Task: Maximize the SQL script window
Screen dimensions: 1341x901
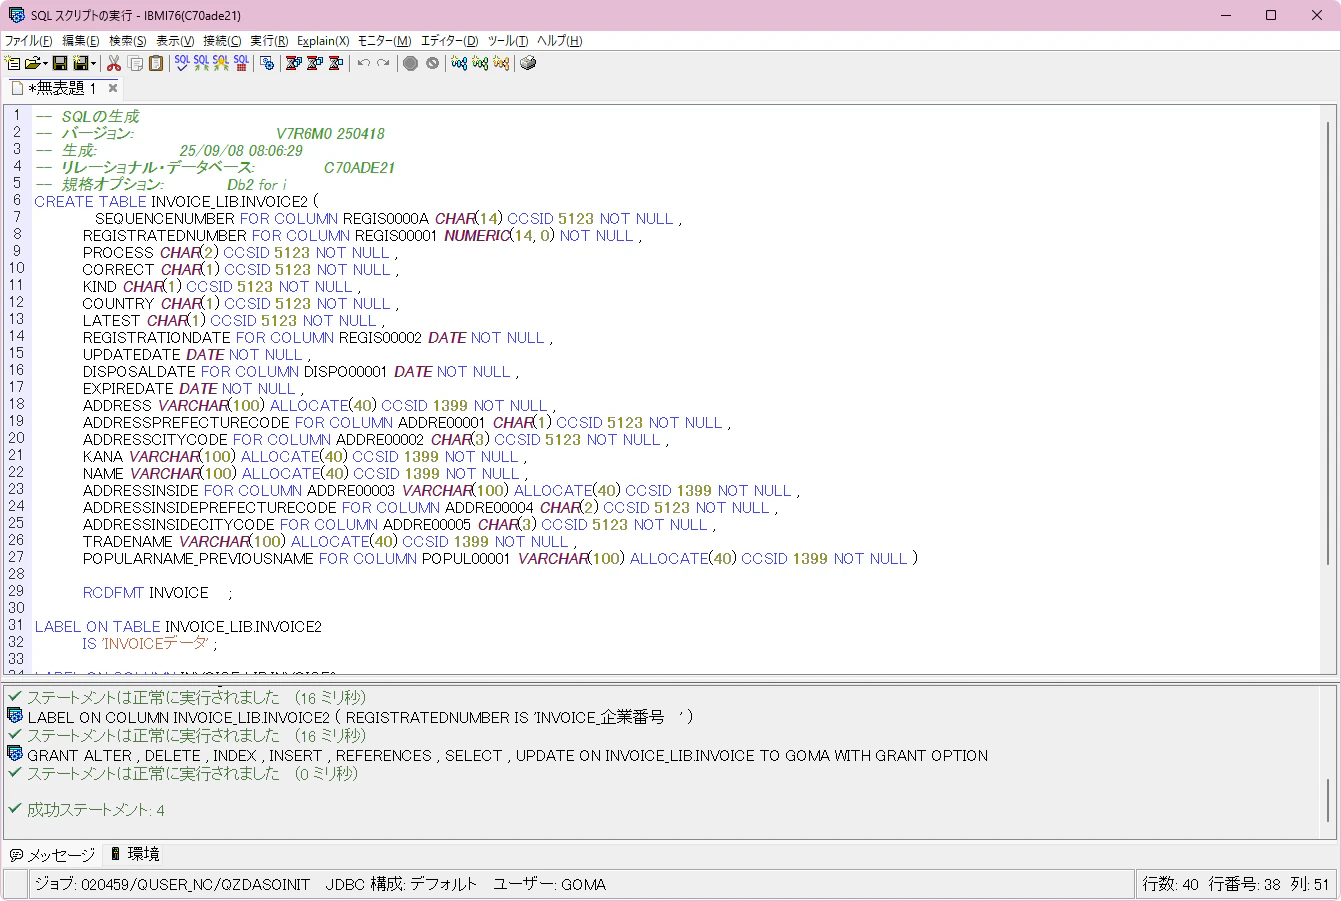Action: [1271, 15]
